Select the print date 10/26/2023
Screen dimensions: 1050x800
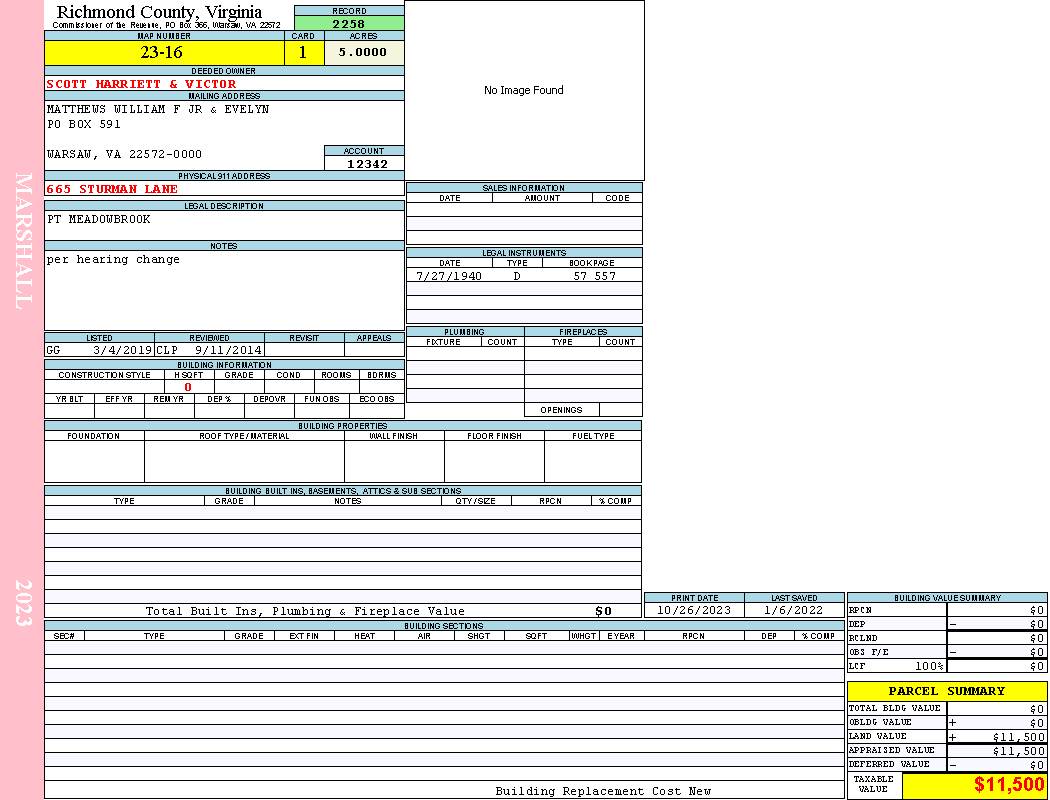point(694,610)
